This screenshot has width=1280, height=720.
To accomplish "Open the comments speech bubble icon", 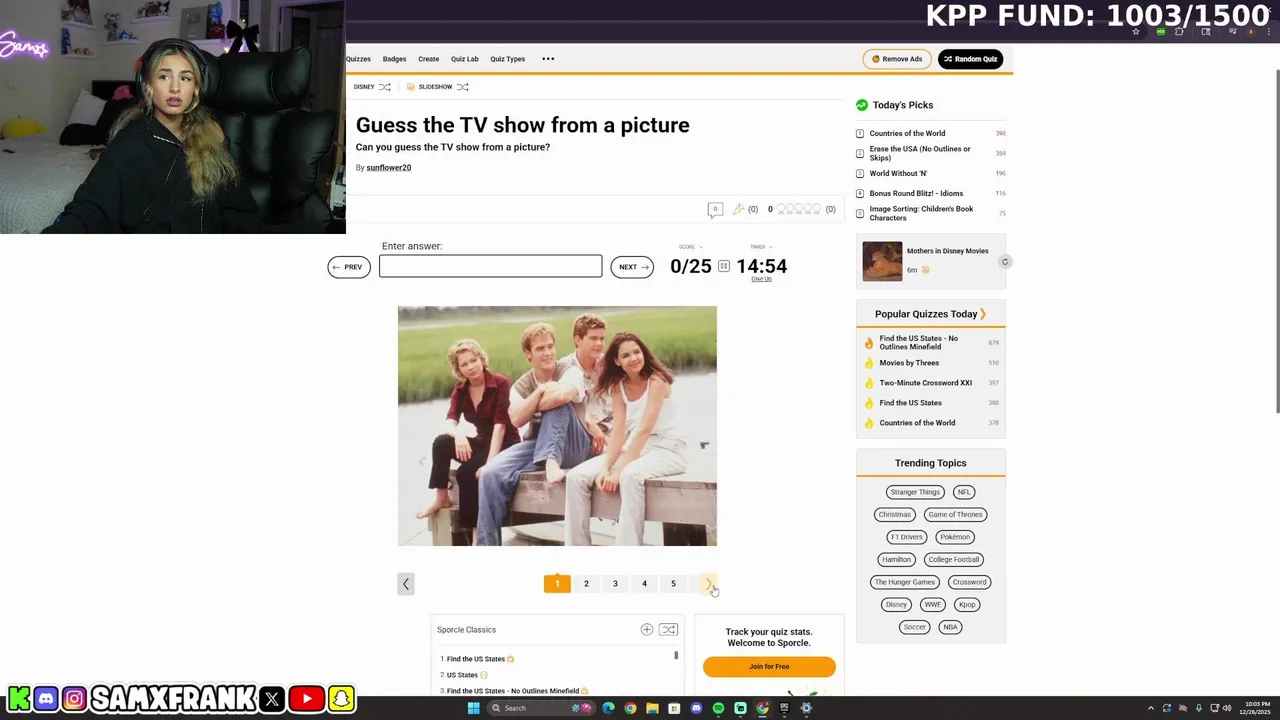I will coord(715,209).
